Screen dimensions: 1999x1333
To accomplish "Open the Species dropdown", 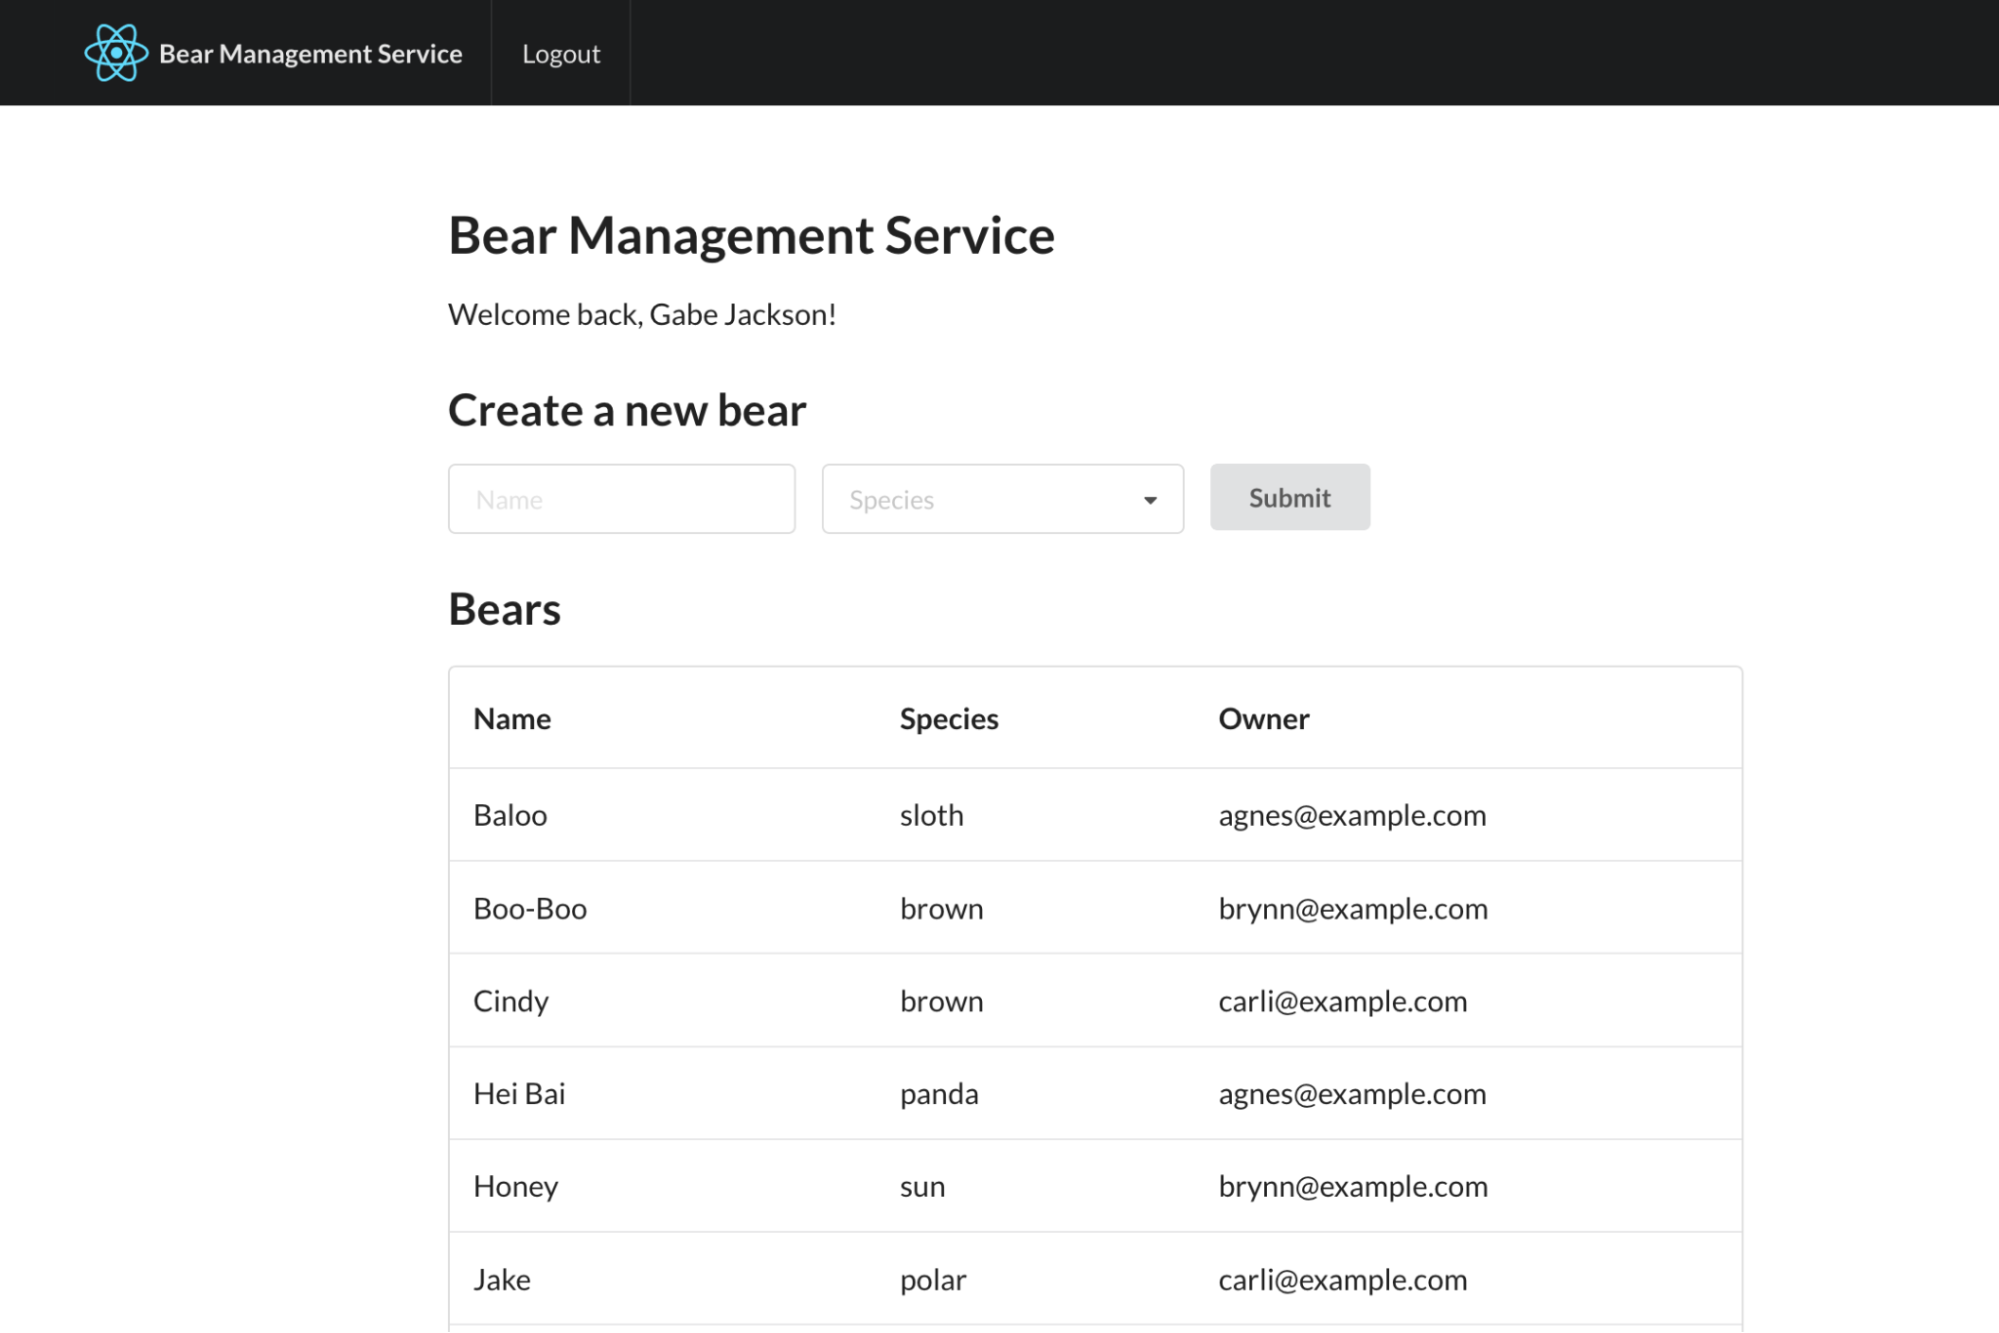I will click(1001, 499).
